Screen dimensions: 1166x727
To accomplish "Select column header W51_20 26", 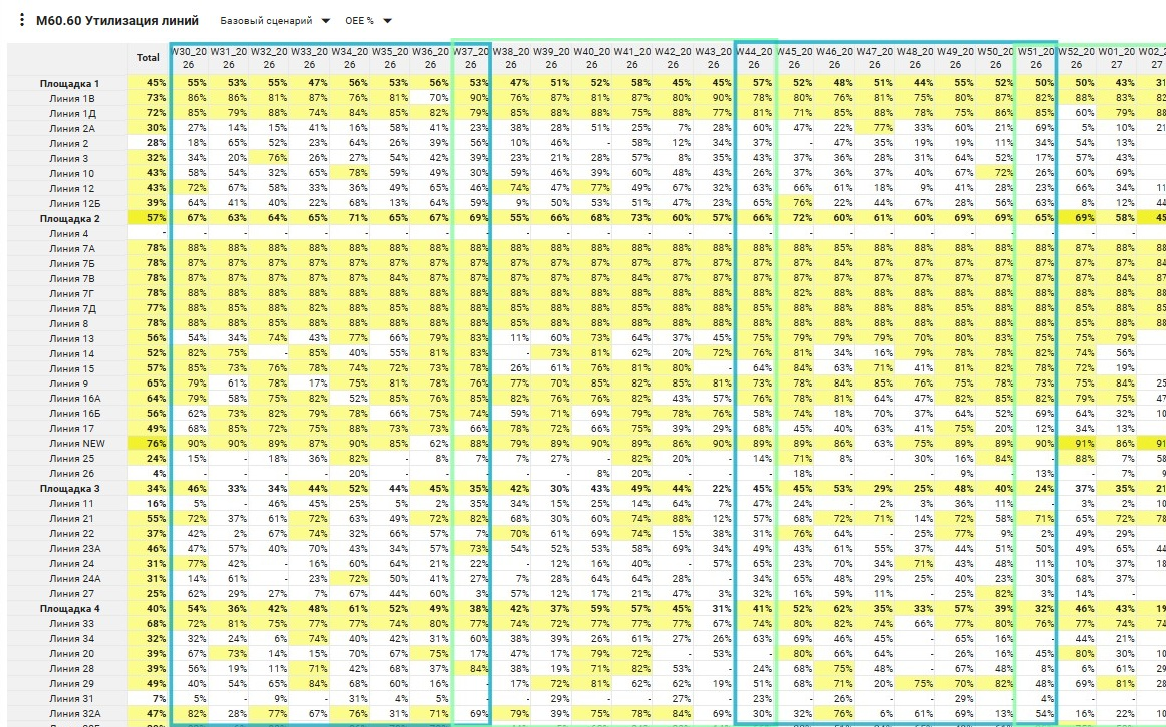I will [x=1036, y=58].
